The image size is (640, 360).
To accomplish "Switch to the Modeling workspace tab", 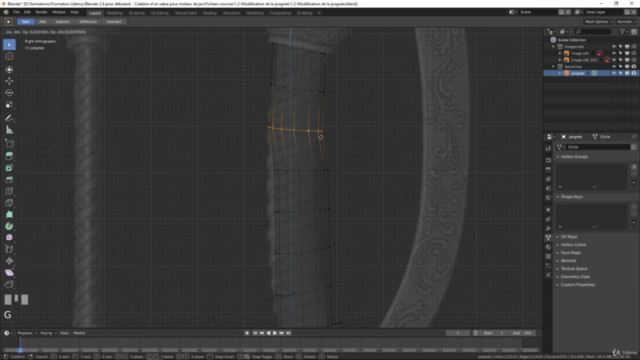I will pos(115,13).
